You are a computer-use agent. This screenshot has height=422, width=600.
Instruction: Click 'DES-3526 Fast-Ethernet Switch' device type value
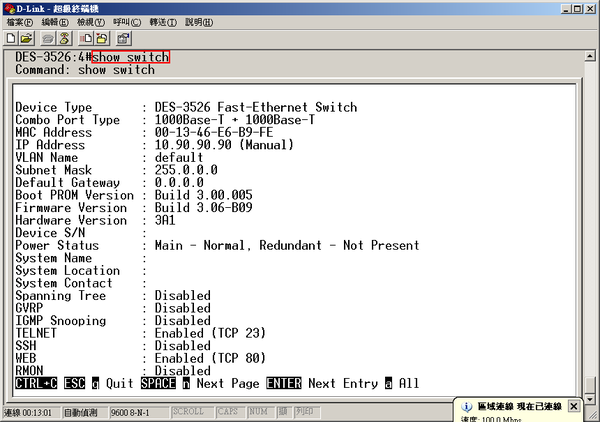pyautogui.click(x=256, y=107)
